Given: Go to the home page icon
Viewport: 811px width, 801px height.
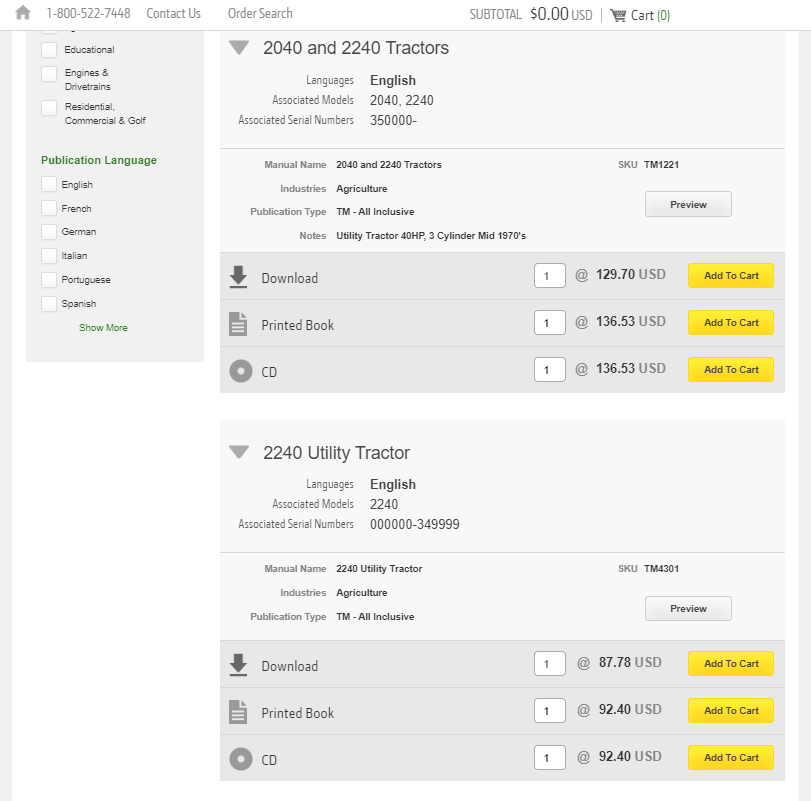Looking at the screenshot, I should click(23, 12).
